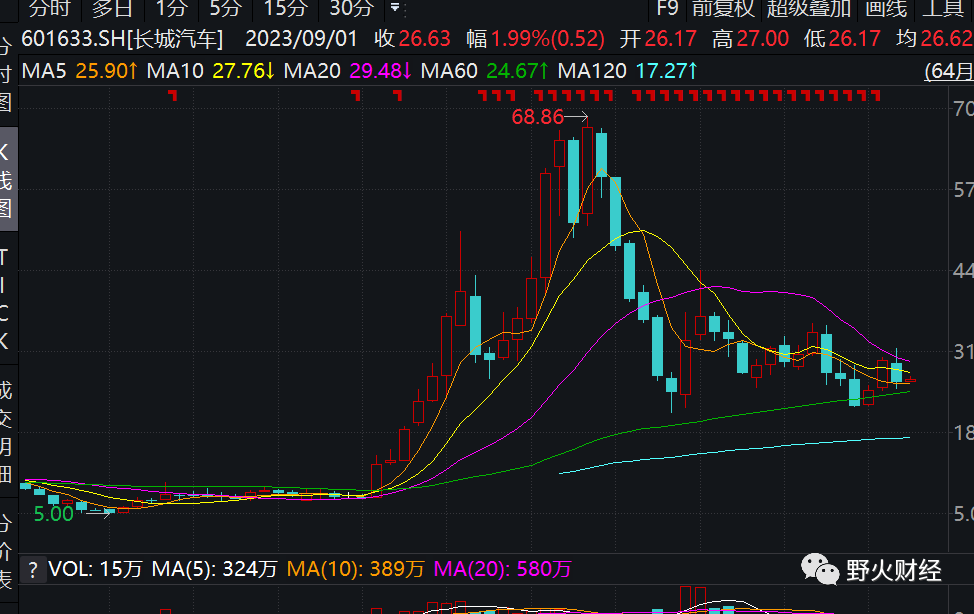This screenshot has width=974, height=614.
Task: Click the MA(10): 389万 volume average
Action: (x=355, y=569)
